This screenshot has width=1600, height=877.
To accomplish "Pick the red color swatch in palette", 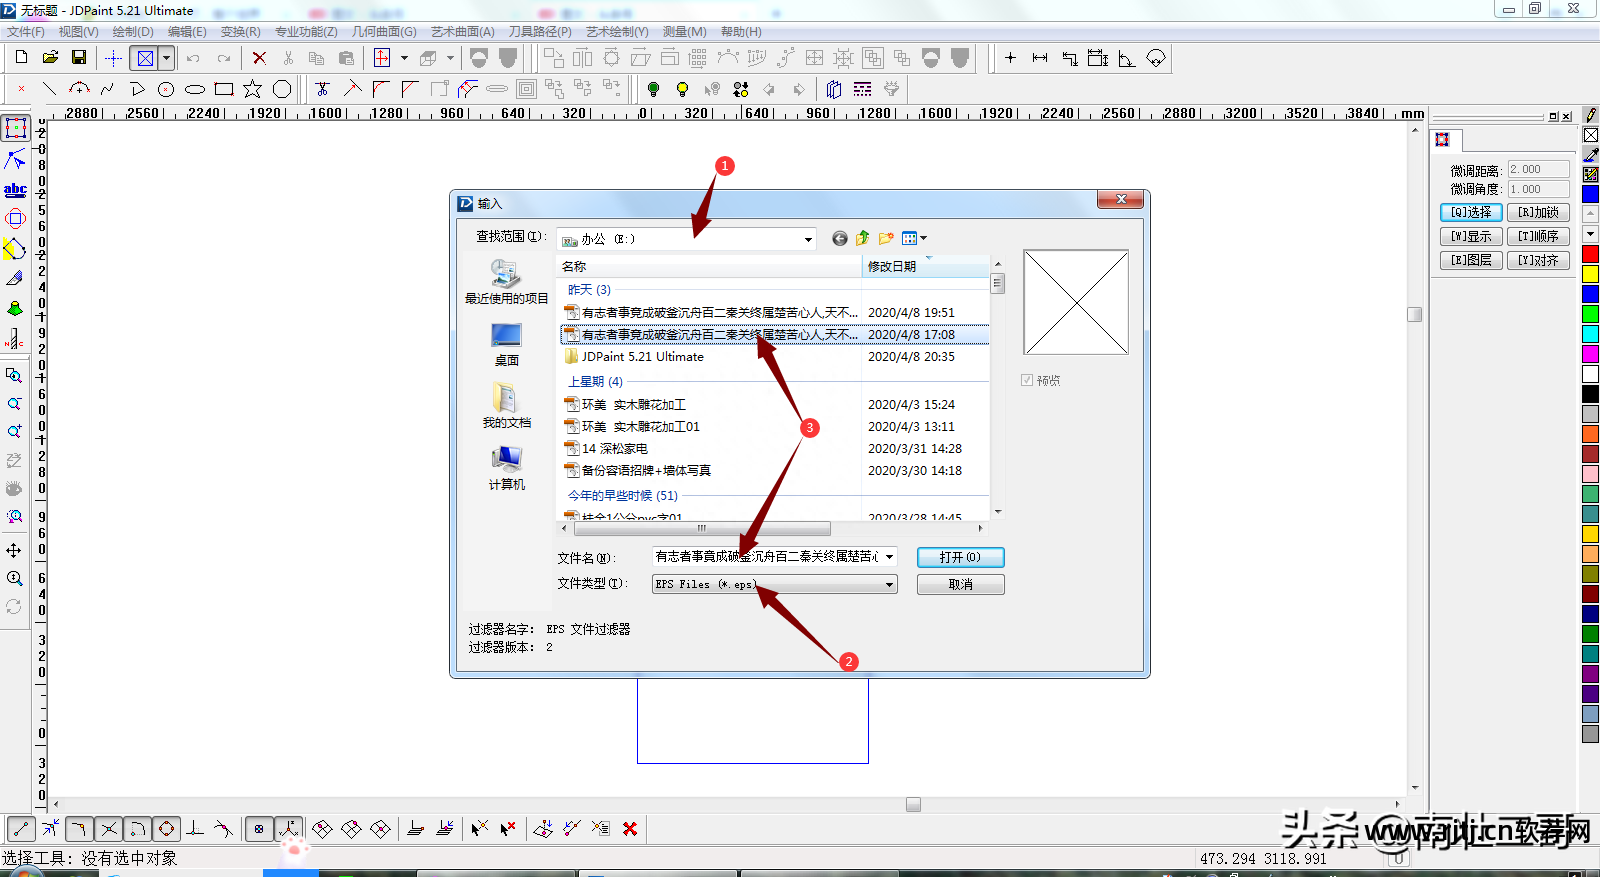I will click(1590, 254).
